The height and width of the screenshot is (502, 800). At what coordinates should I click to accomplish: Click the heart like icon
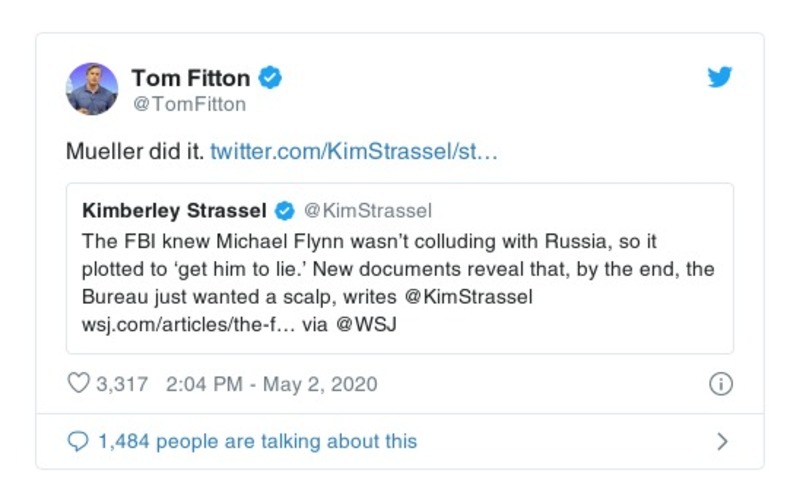tap(77, 384)
